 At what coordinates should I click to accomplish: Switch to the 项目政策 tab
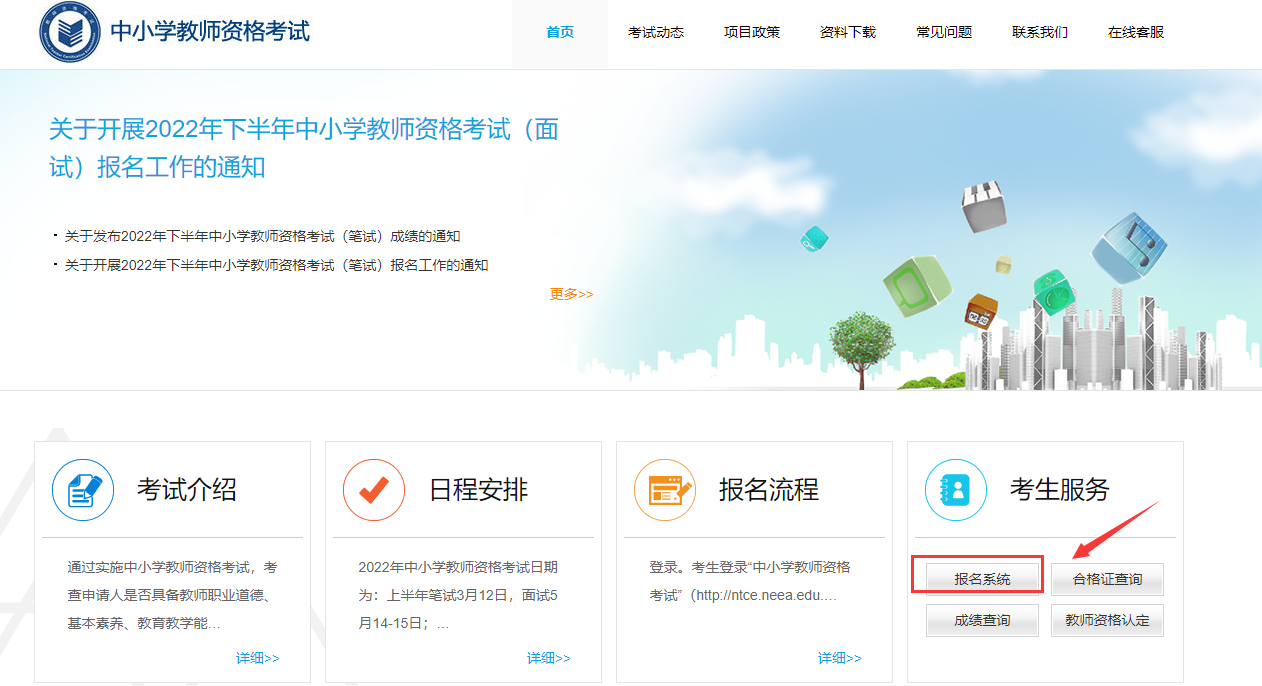point(752,31)
